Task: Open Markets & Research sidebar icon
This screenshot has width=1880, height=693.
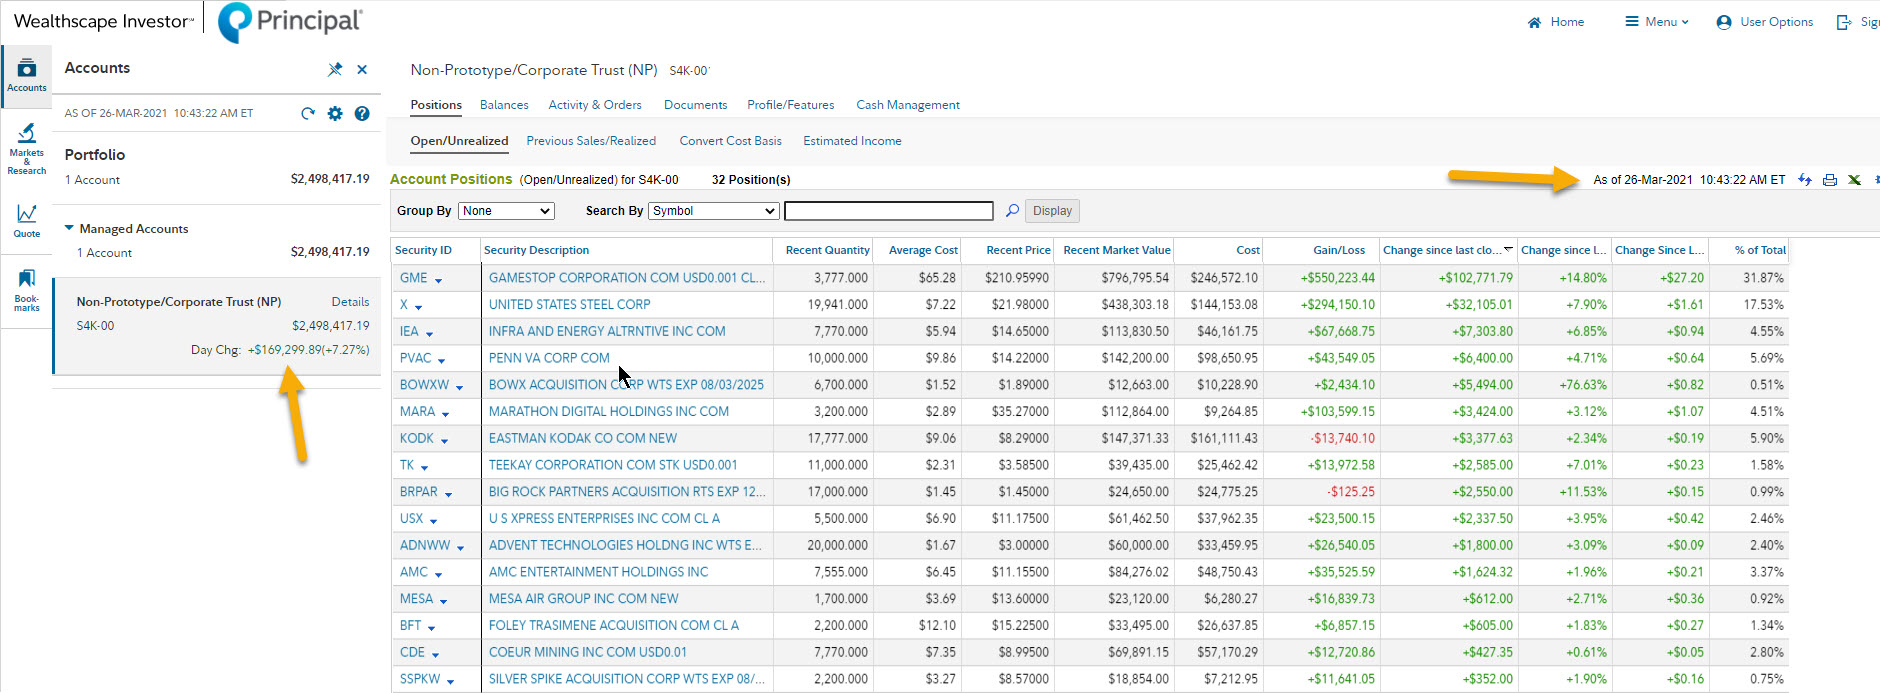Action: coord(27,149)
